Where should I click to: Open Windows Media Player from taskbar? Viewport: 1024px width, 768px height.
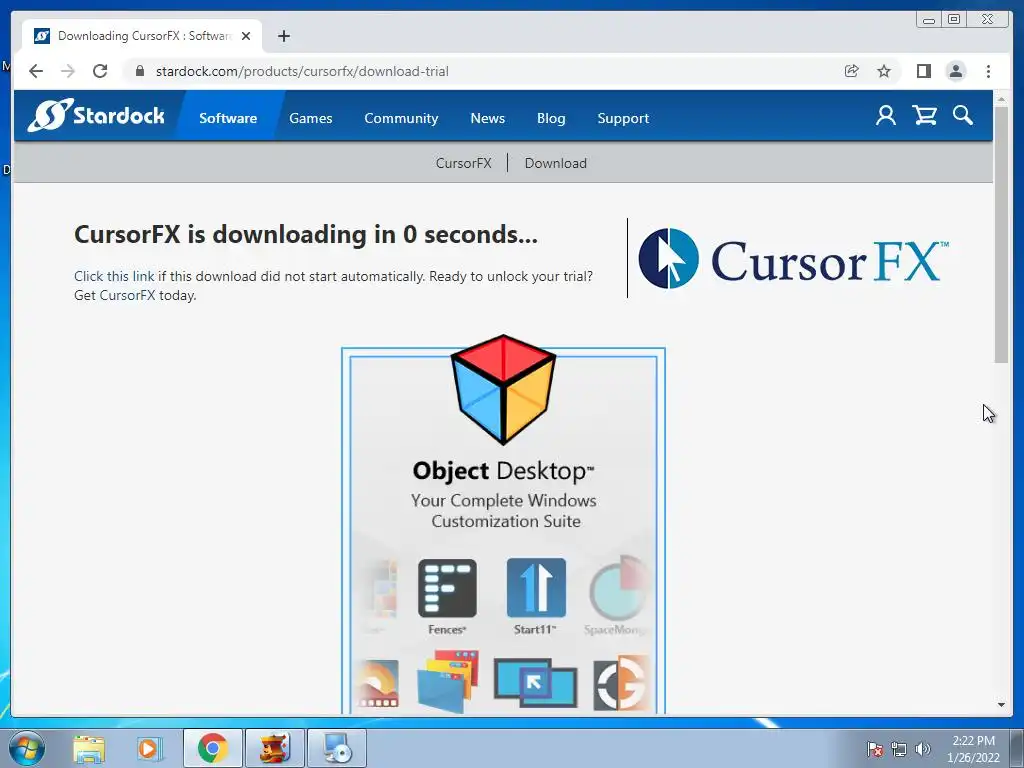(150, 748)
